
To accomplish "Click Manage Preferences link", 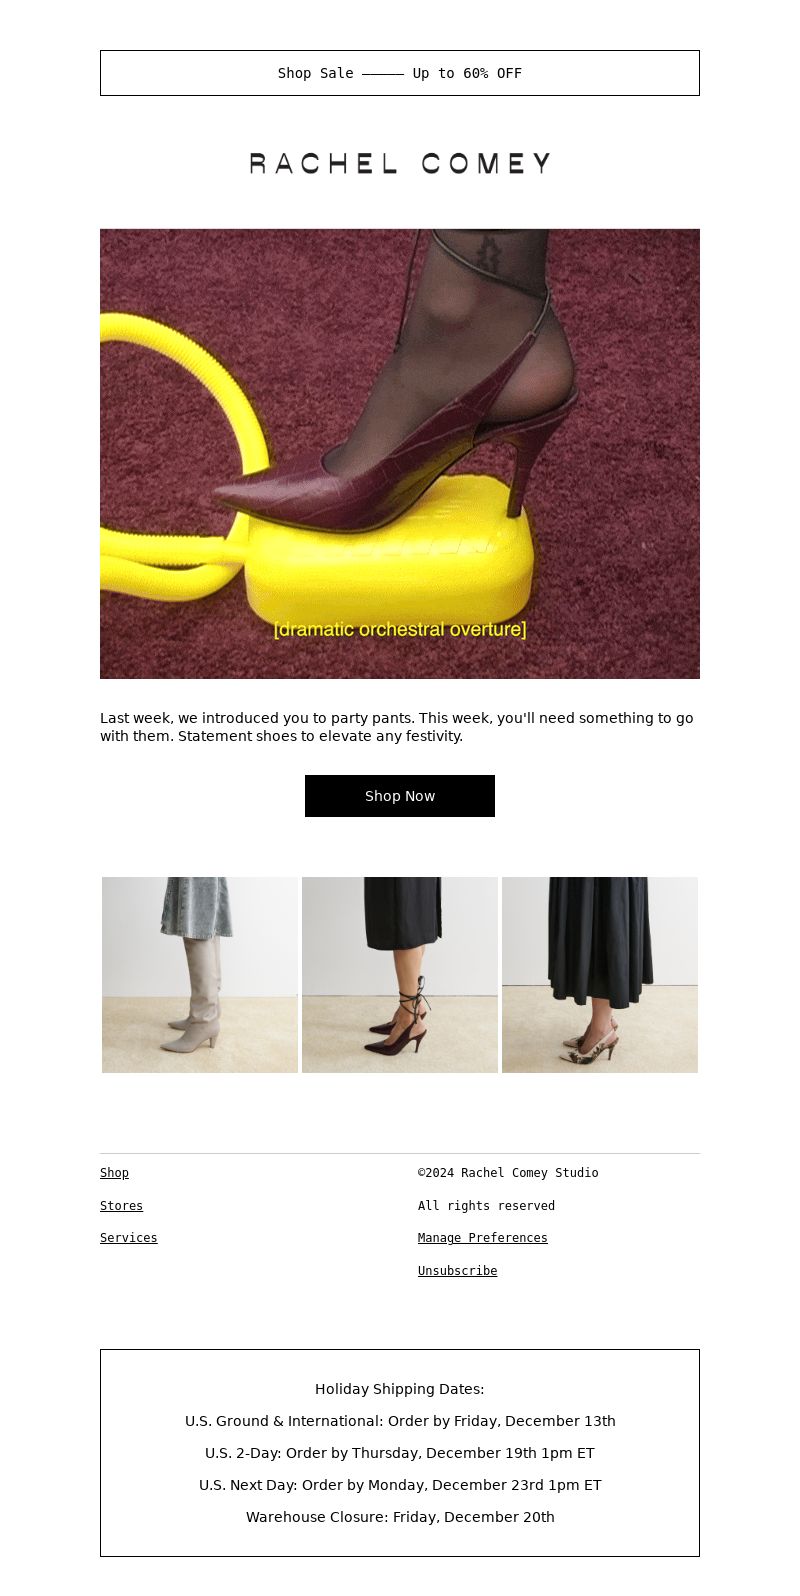I will coord(483,1238).
